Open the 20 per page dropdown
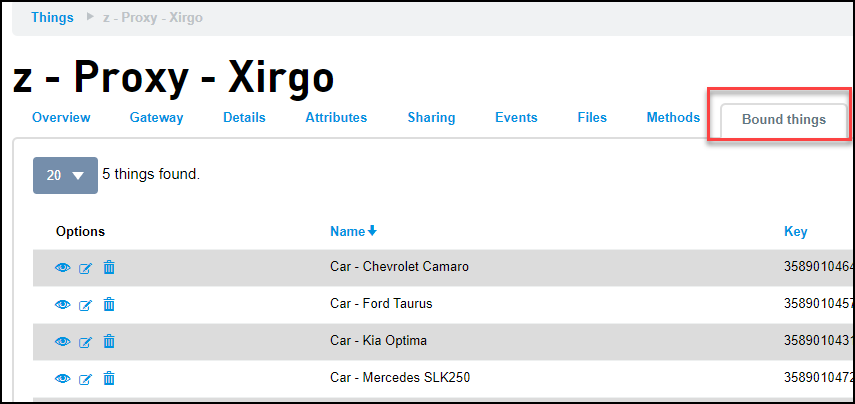855x404 pixels. (x=65, y=175)
